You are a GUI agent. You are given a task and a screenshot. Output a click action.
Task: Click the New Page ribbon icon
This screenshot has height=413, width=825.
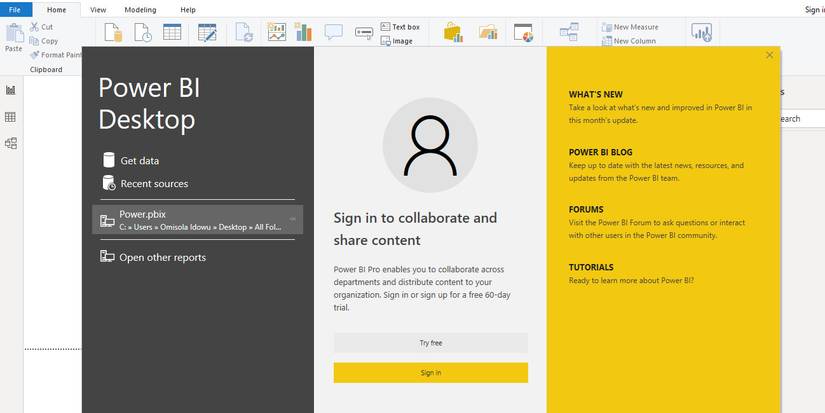(x=277, y=32)
